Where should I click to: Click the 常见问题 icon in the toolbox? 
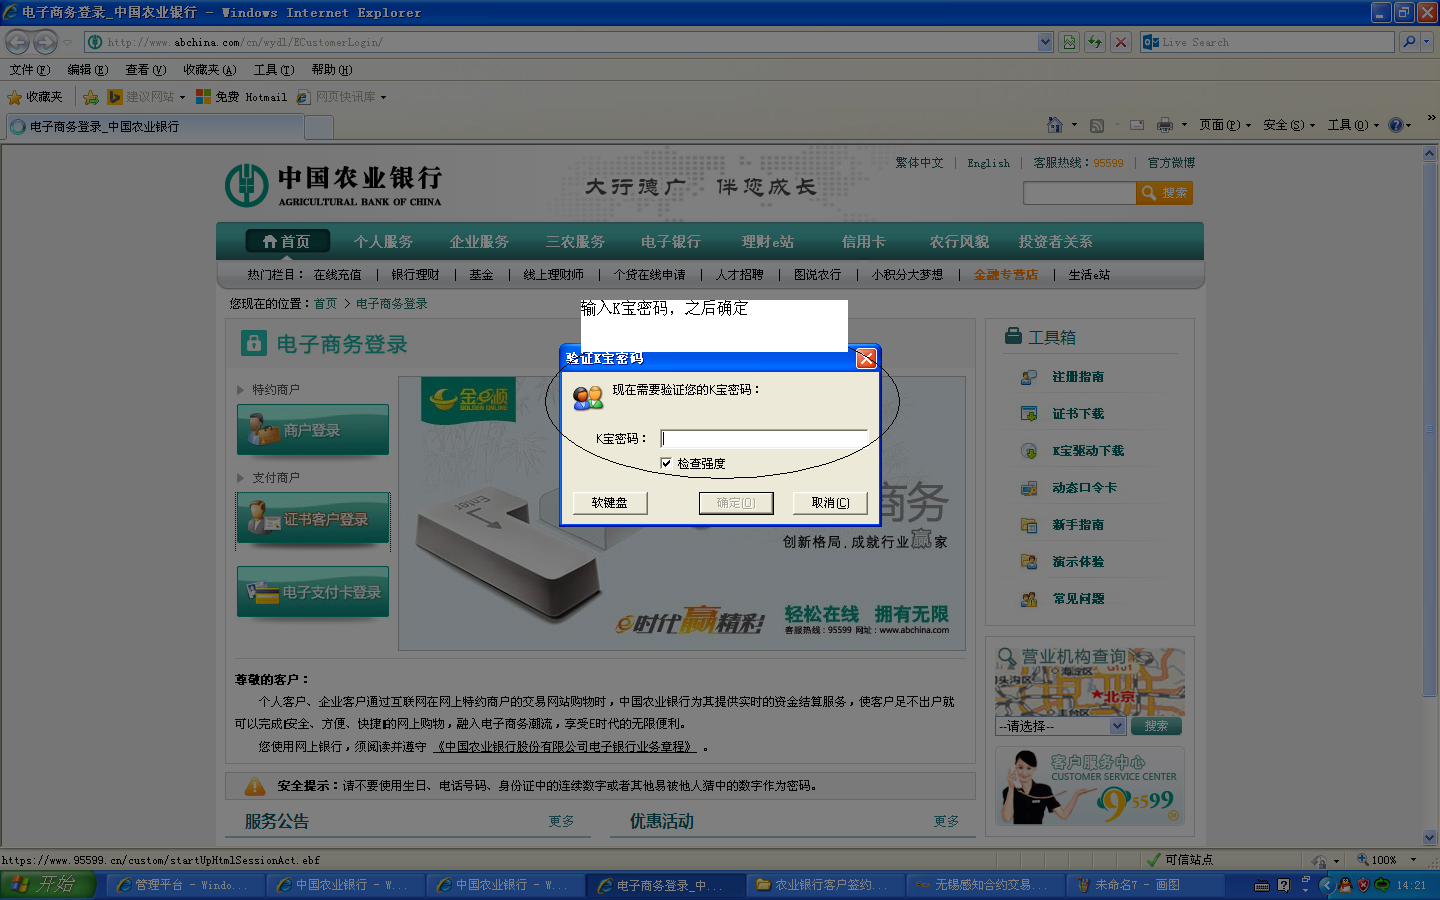[x=1028, y=599]
